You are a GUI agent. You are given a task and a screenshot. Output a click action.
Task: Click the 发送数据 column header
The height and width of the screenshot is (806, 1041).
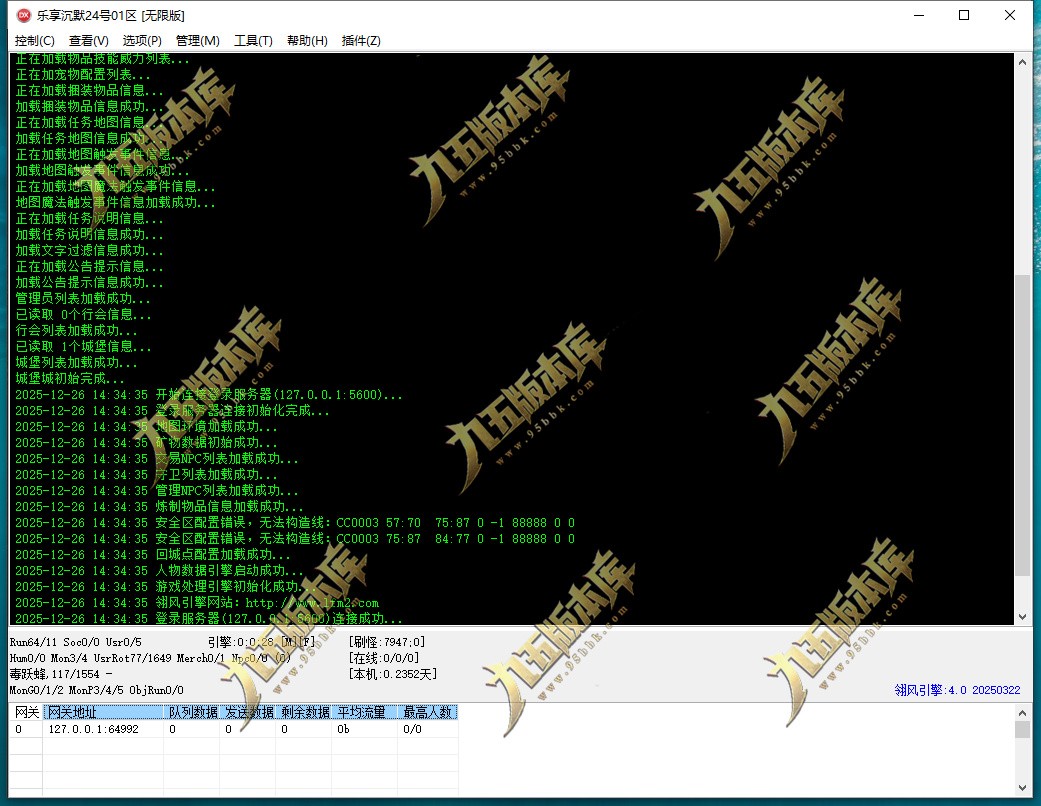(x=248, y=712)
